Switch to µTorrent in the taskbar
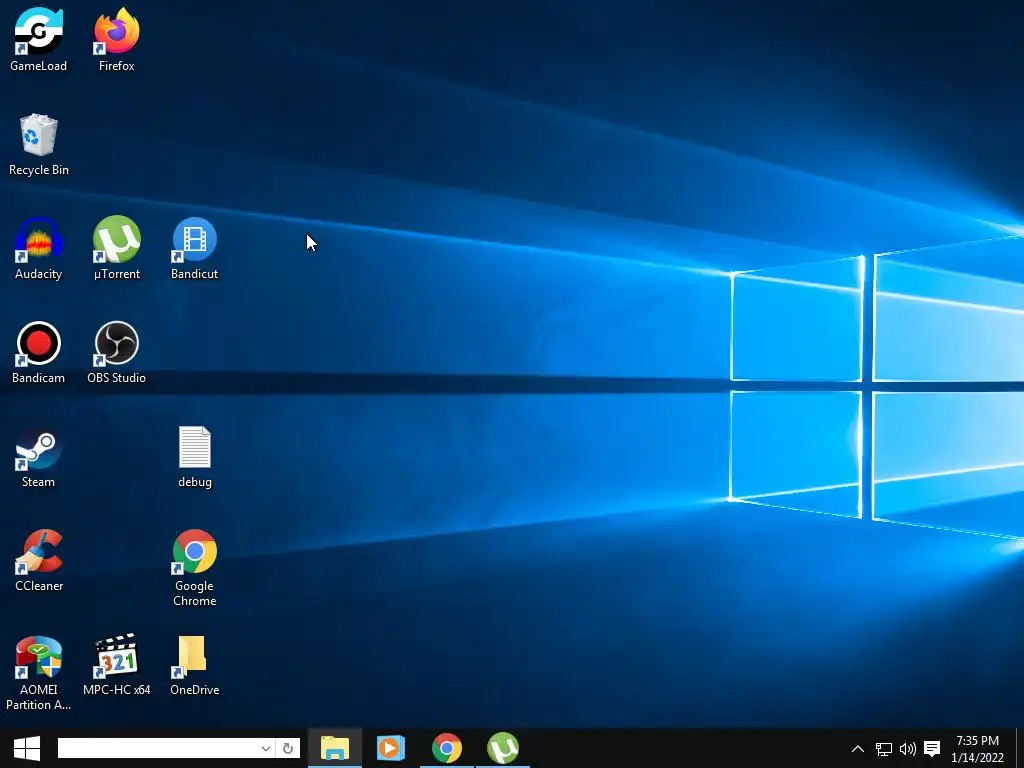 click(502, 748)
